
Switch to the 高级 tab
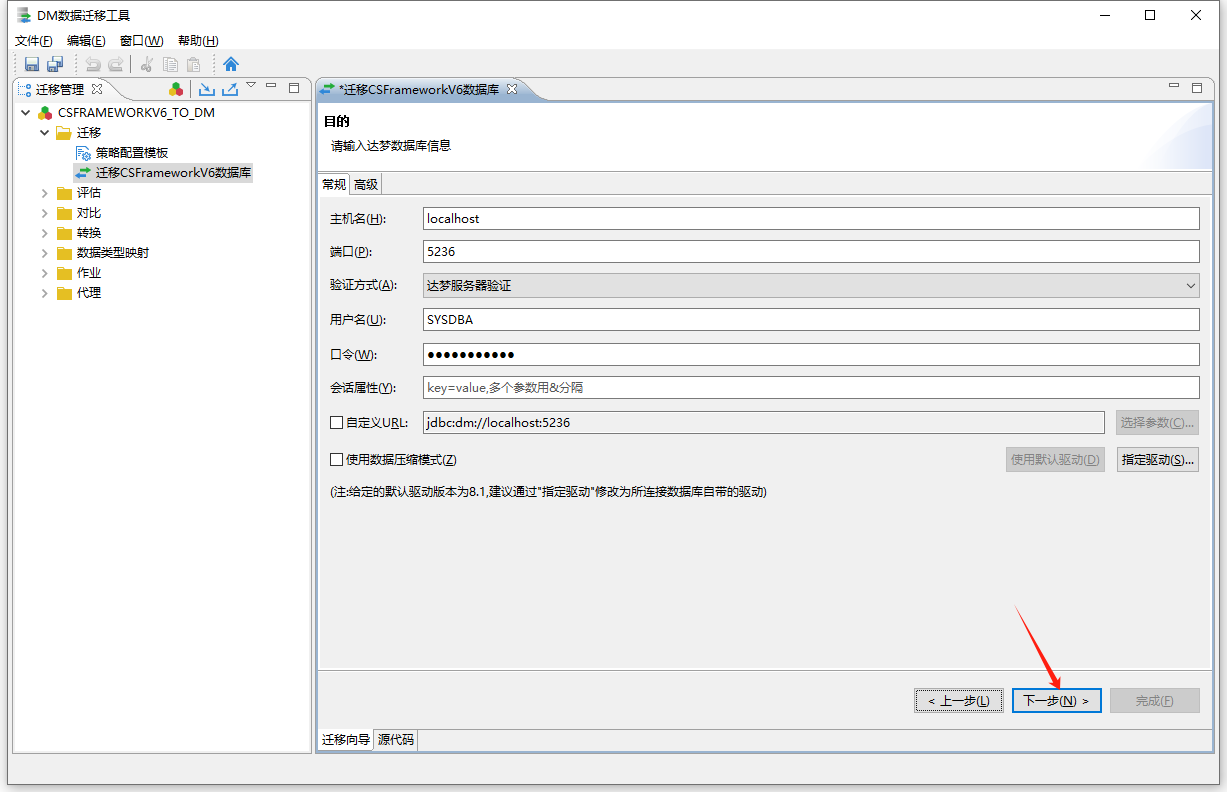pyautogui.click(x=366, y=184)
